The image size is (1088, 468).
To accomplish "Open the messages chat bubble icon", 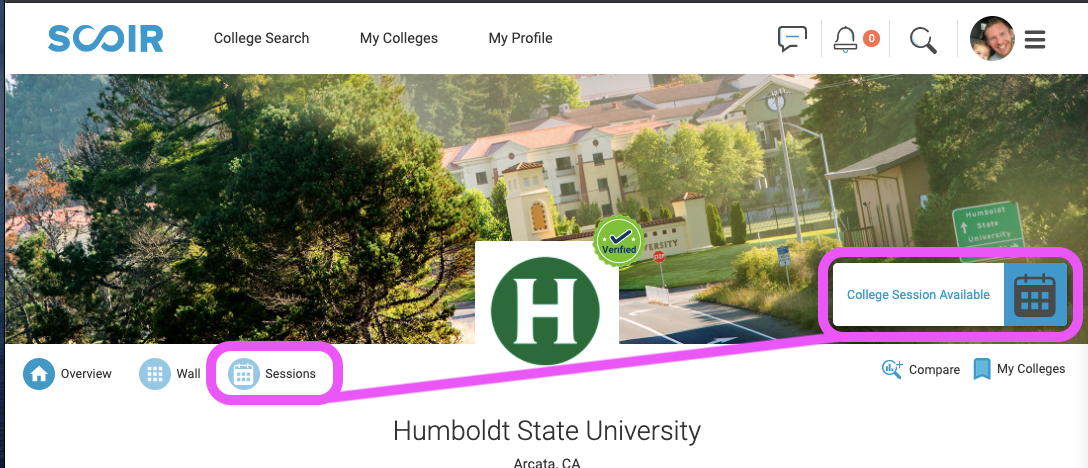I will [792, 39].
